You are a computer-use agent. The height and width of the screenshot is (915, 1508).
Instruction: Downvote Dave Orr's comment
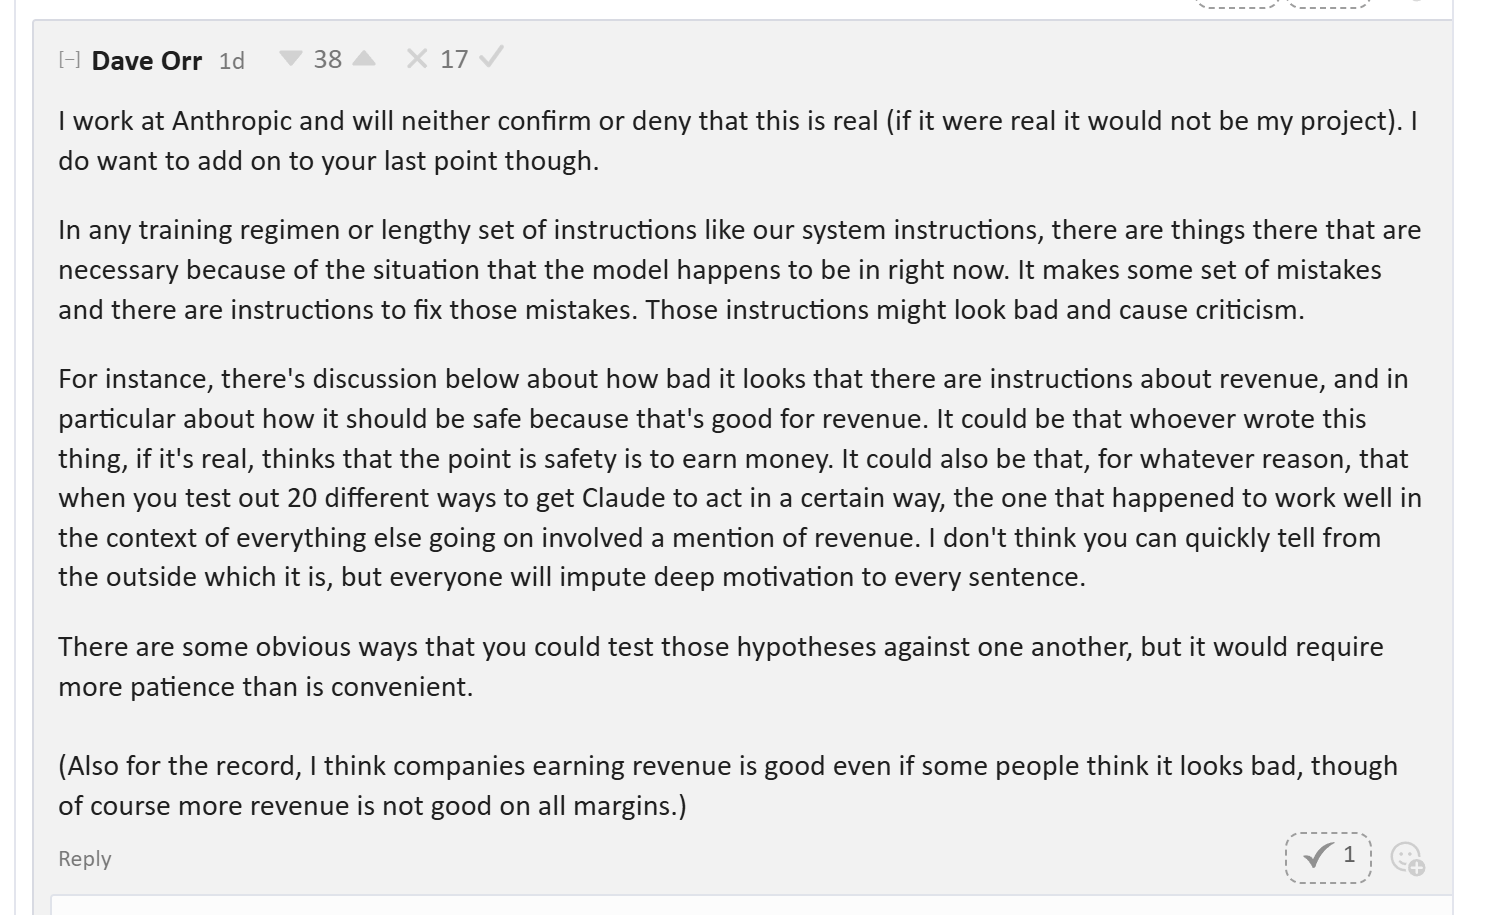coord(290,59)
